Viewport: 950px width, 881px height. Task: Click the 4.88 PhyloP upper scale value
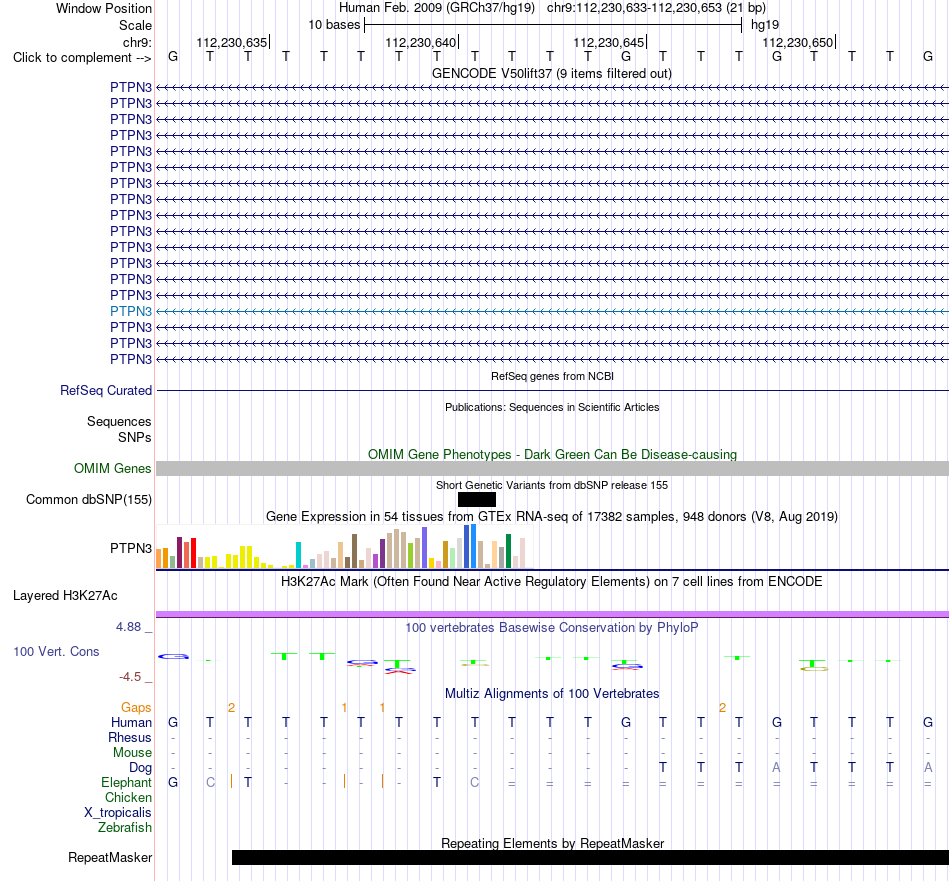pos(128,627)
